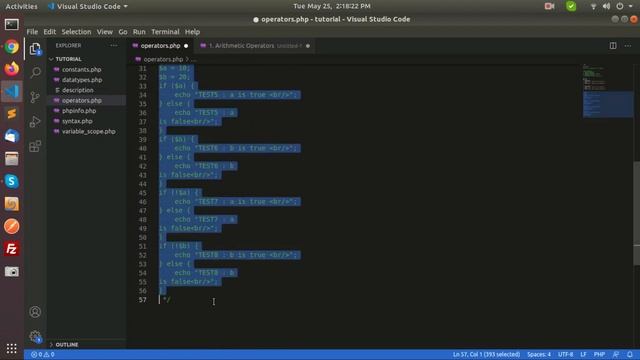Open the volume control in top bar
The height and width of the screenshot is (360, 640).
(607, 6)
